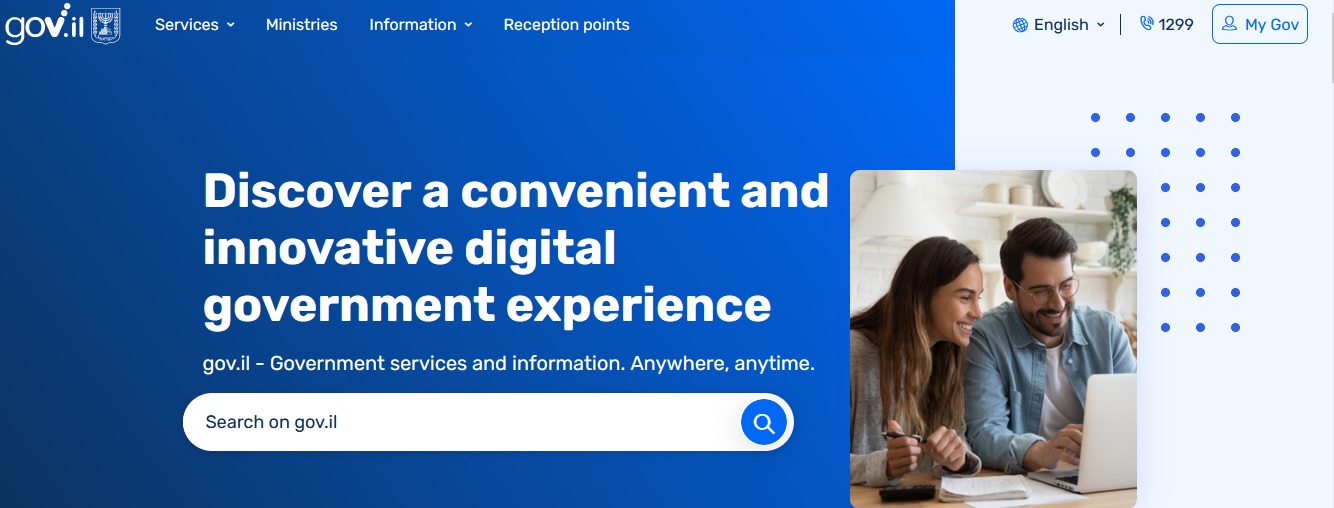The height and width of the screenshot is (508, 1334).
Task: Click the gov.il tagline about services anywhere, anytime
Action: point(508,363)
